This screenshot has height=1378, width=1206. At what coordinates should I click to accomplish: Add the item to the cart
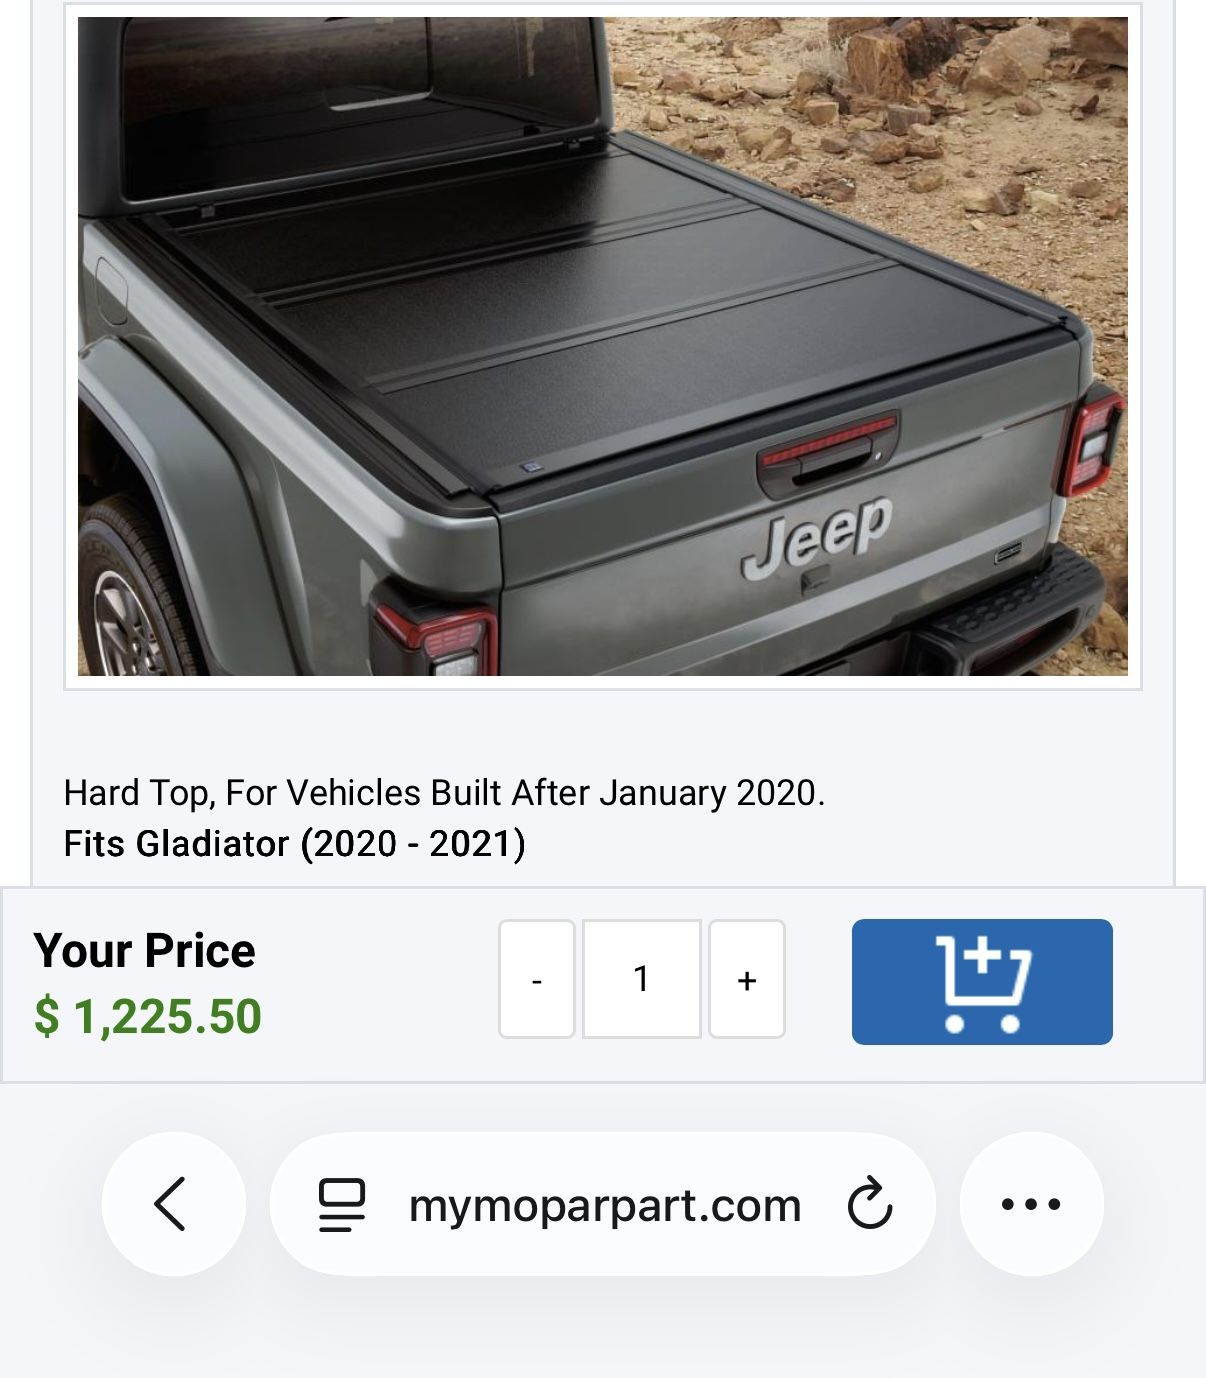pyautogui.click(x=982, y=982)
